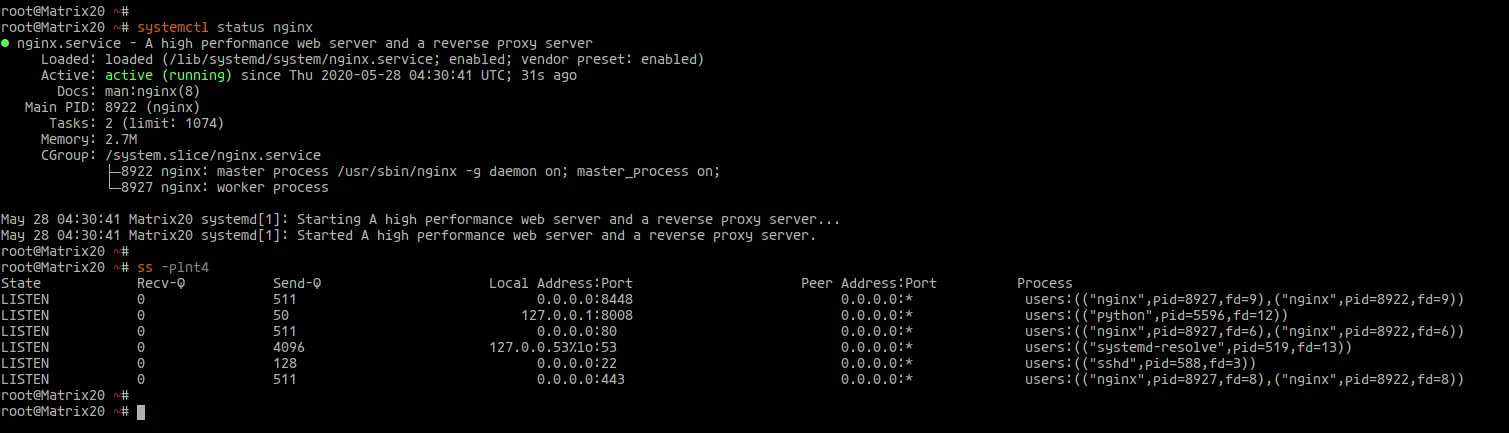Click the 'Local Address:Port' column header
Viewport: 1509px width, 433px height.
pos(560,283)
